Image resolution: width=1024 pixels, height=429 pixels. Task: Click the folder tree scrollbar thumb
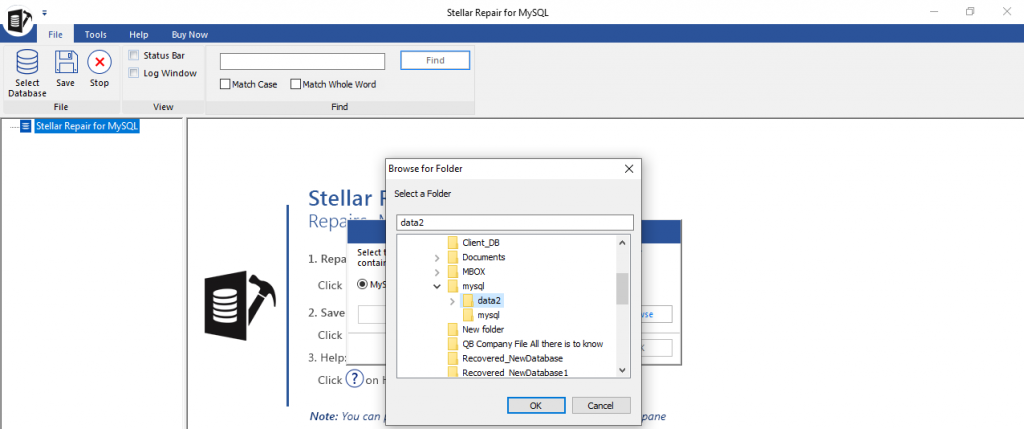point(622,289)
